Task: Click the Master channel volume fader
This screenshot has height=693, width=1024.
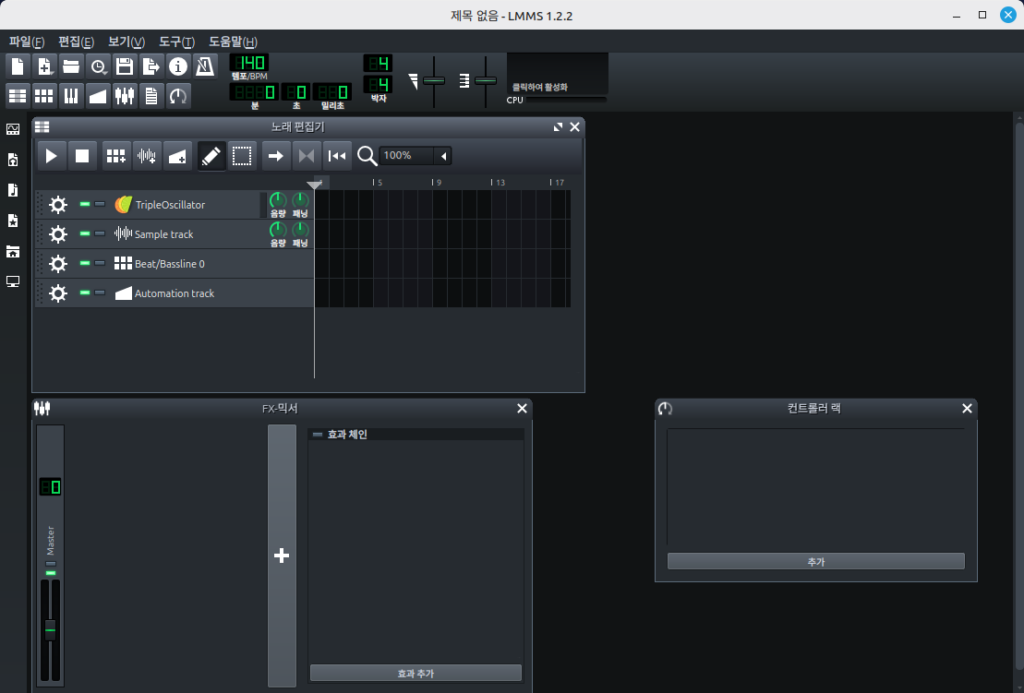Action: pos(50,629)
